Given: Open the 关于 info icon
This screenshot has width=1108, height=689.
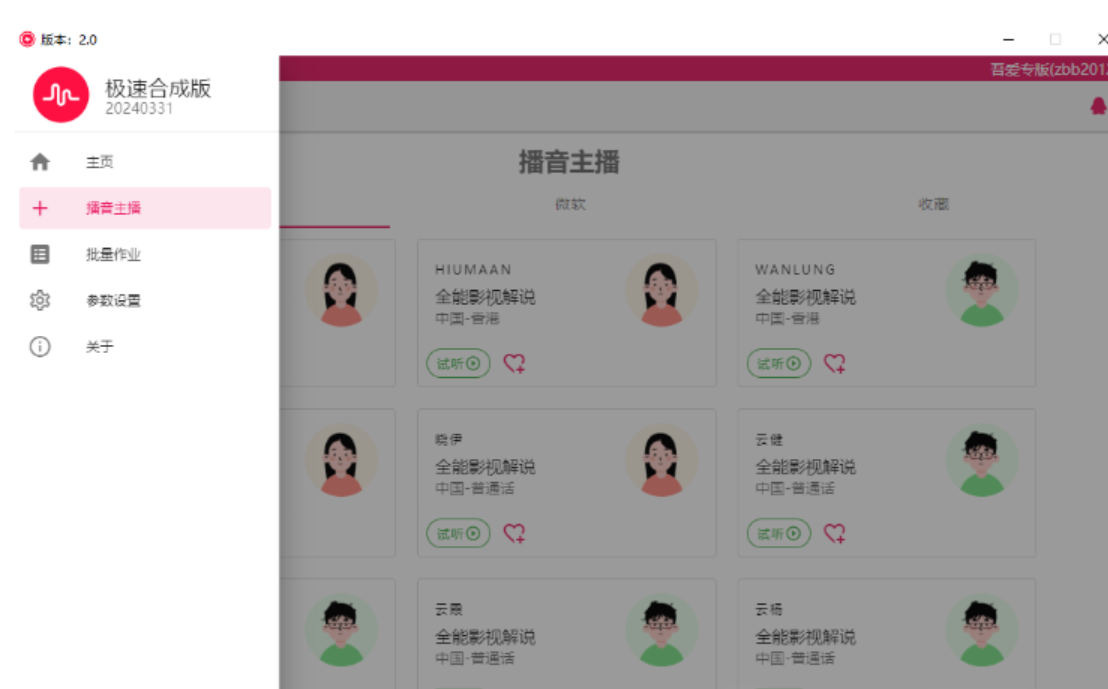Looking at the screenshot, I should pos(40,346).
